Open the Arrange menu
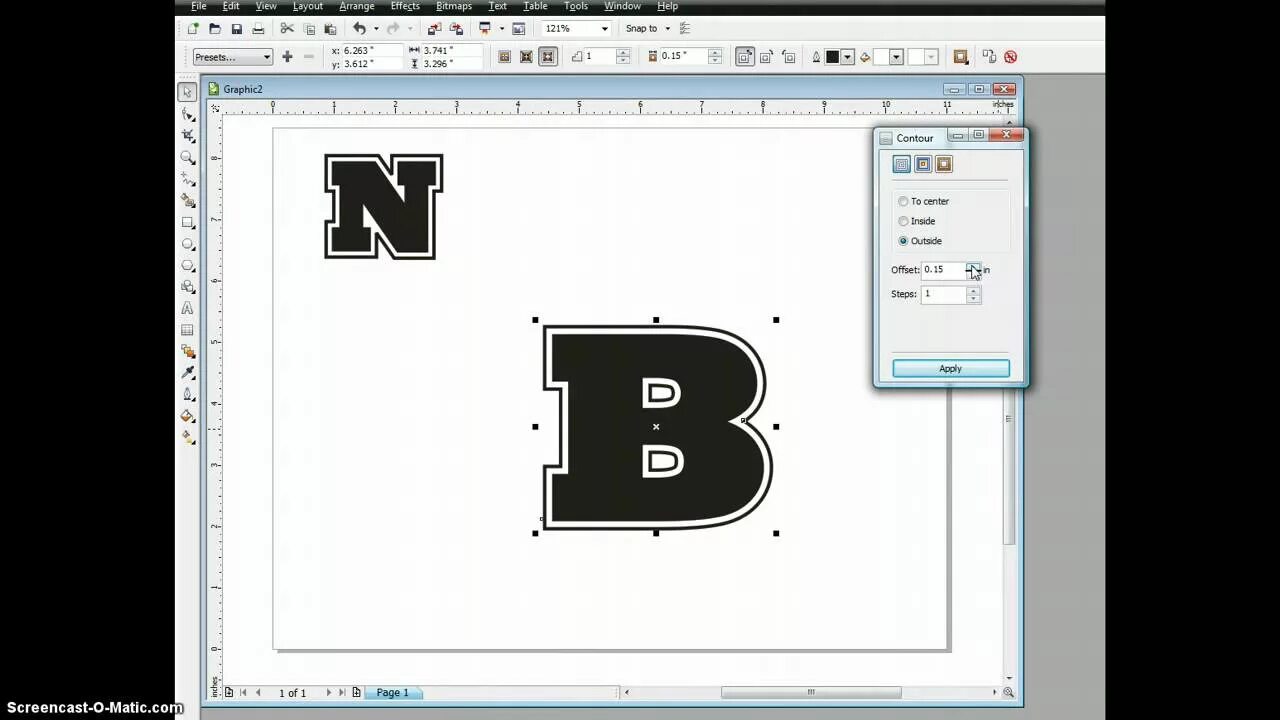This screenshot has height=720, width=1280. (x=357, y=6)
